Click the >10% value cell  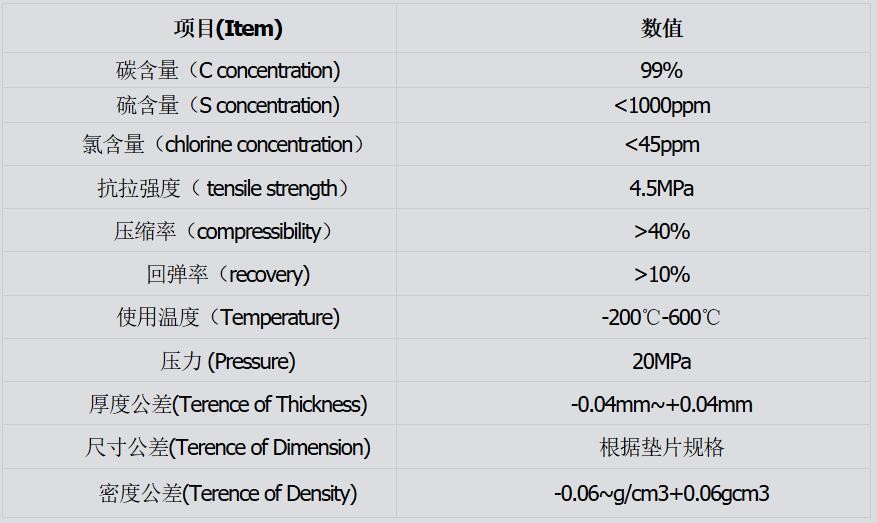point(661,274)
